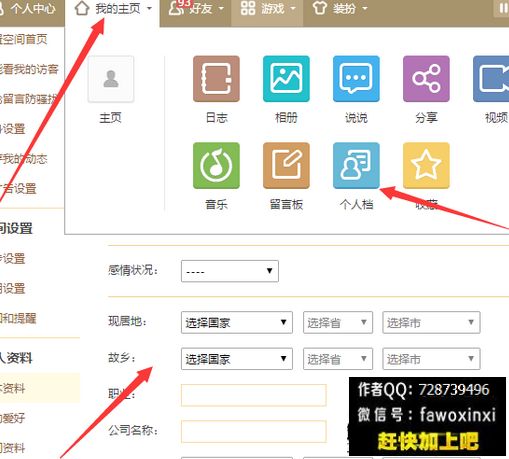Open the 视频 video icon
509x459 pixels.
491,79
